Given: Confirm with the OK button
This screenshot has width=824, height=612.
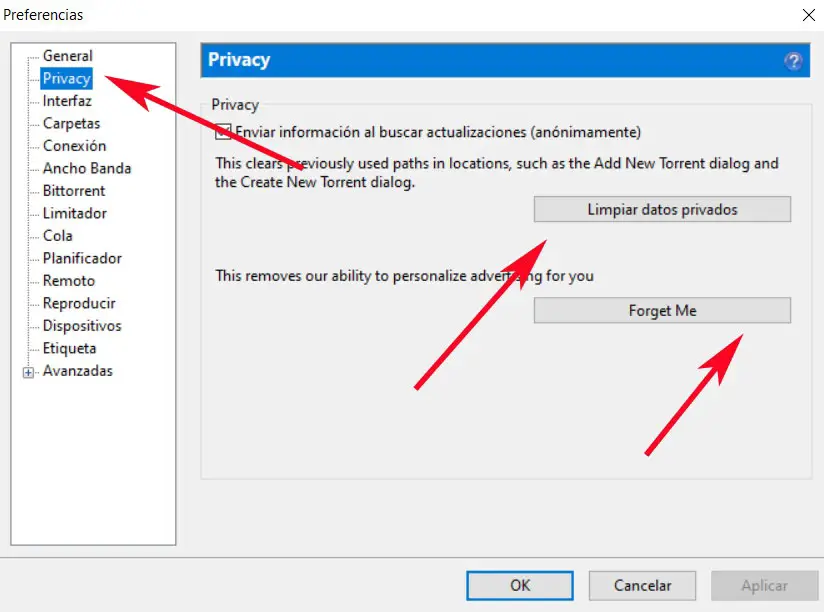Looking at the screenshot, I should point(520,586).
